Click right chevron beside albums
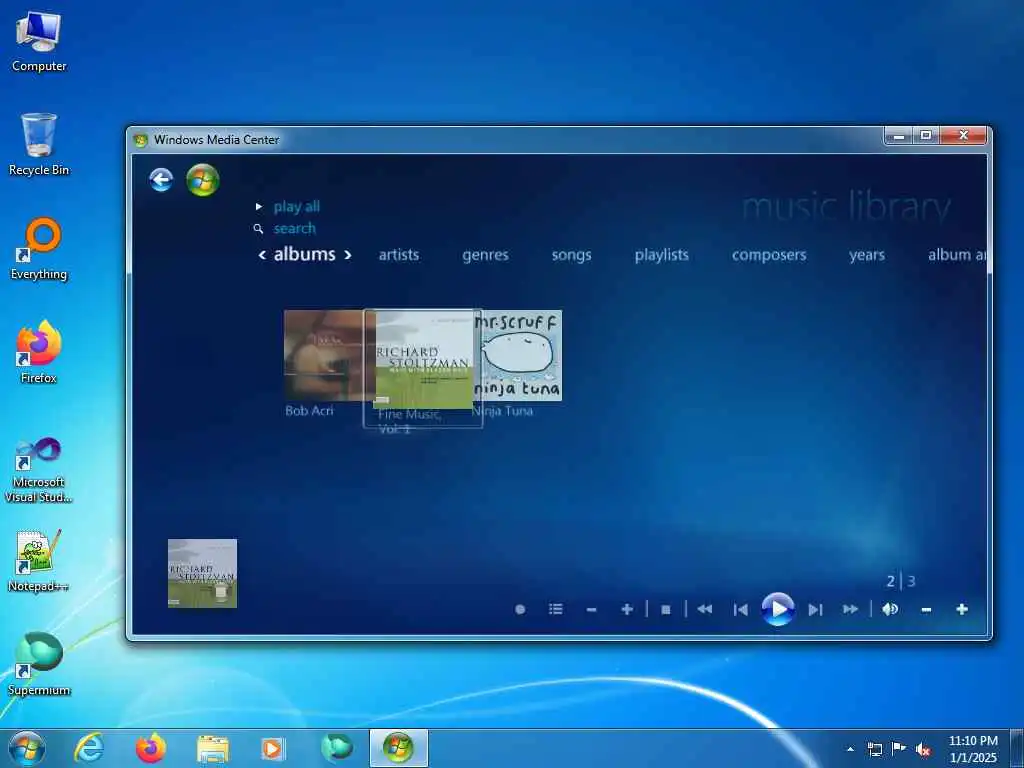 tap(347, 255)
